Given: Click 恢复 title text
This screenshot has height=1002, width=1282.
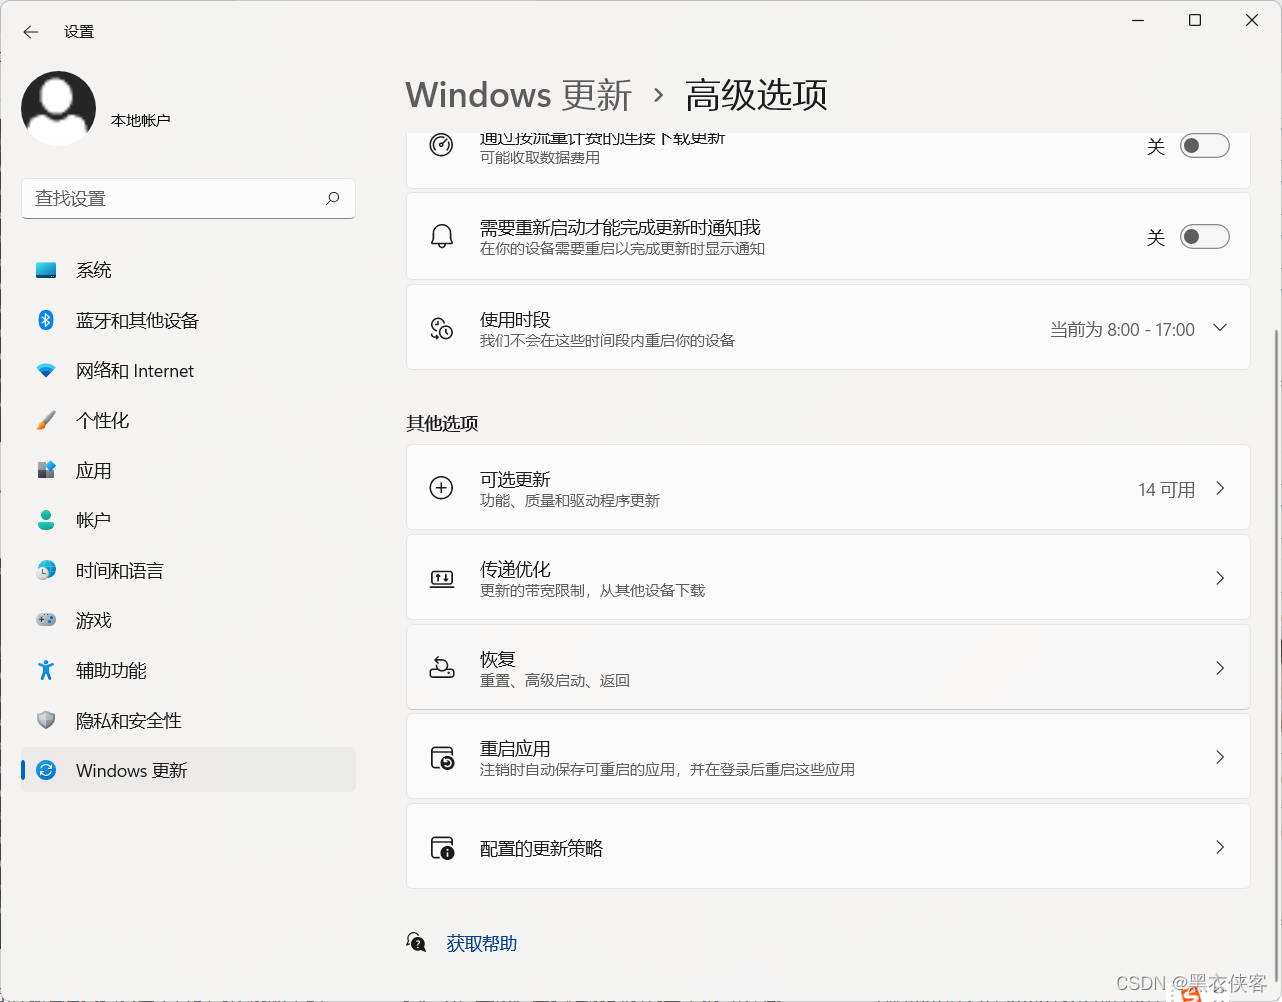Looking at the screenshot, I should click(498, 659).
